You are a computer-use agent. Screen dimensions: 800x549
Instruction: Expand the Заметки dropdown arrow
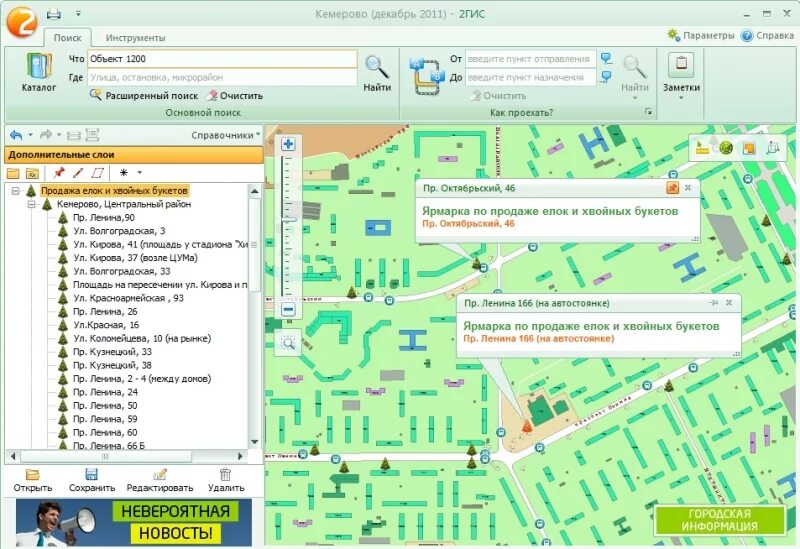[x=681, y=97]
